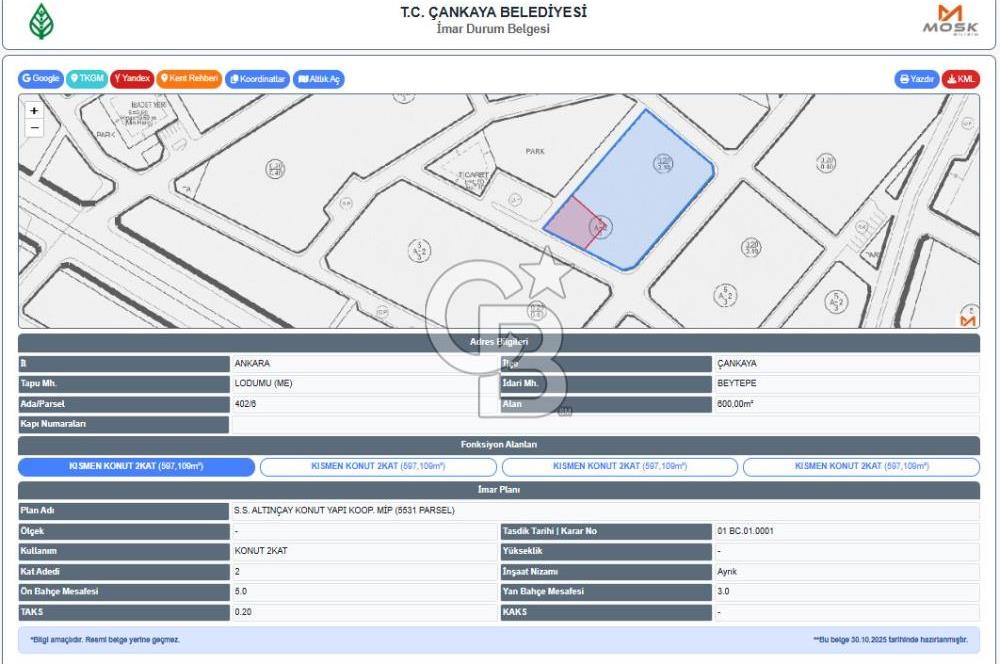Click the PARK area on the map
Screen dimensions: 1000x664
coord(535,151)
